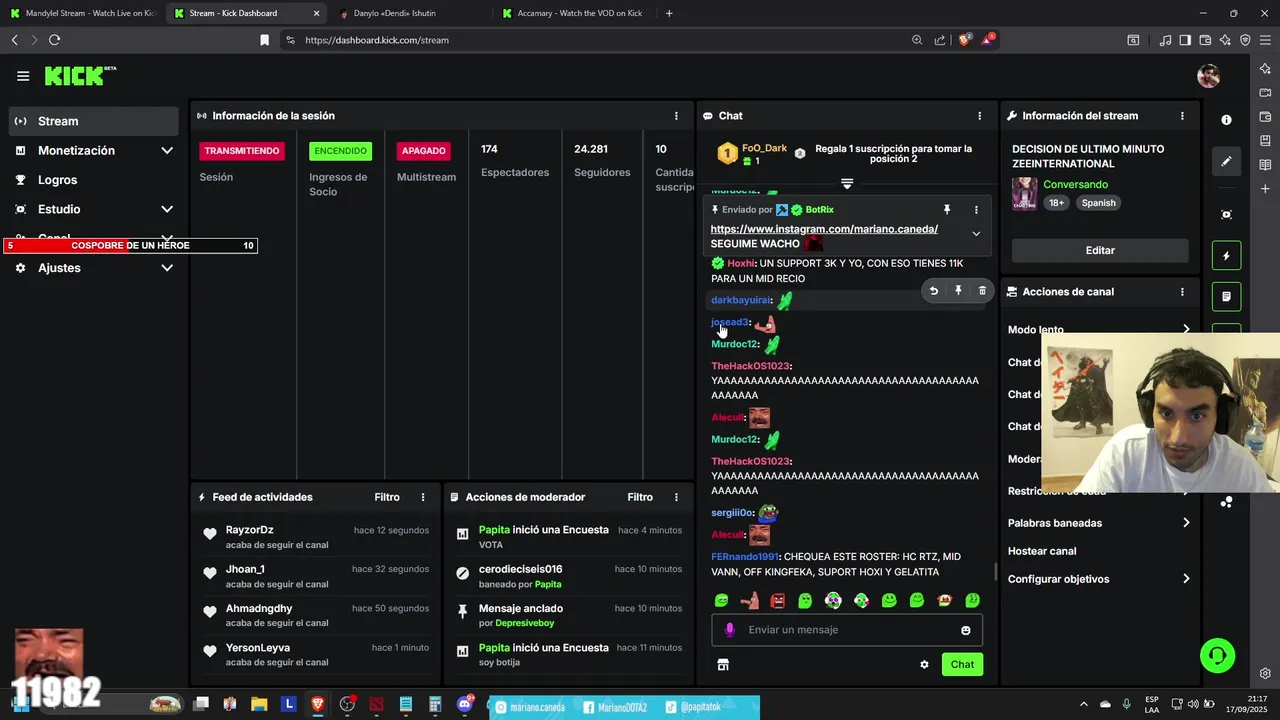Click FoO_Dark top gifter name
Image resolution: width=1280 pixels, height=720 pixels.
[x=764, y=148]
